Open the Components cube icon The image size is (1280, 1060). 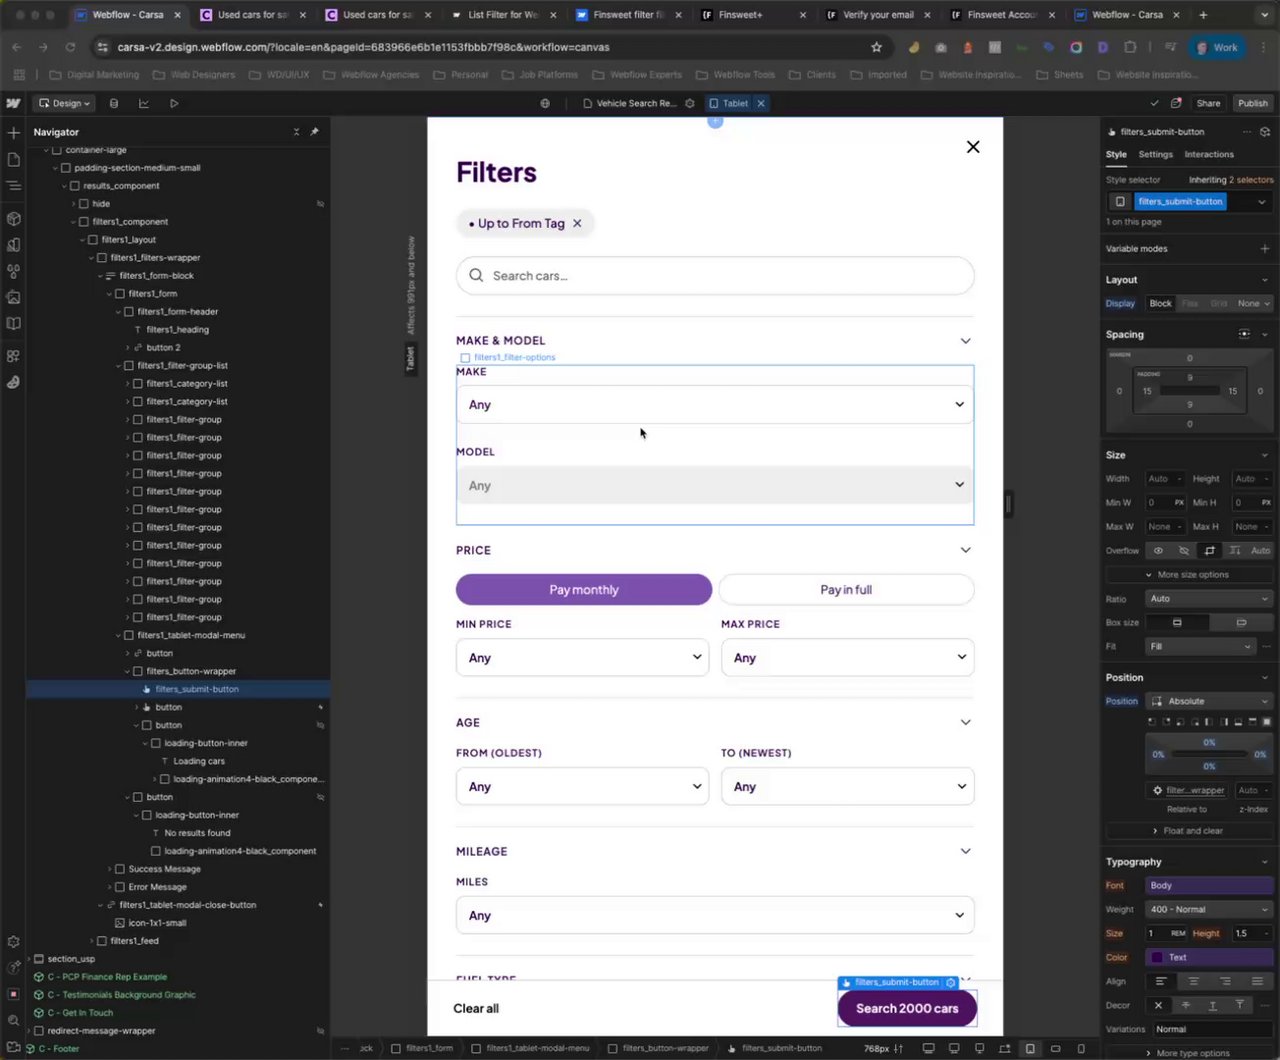tap(13, 218)
